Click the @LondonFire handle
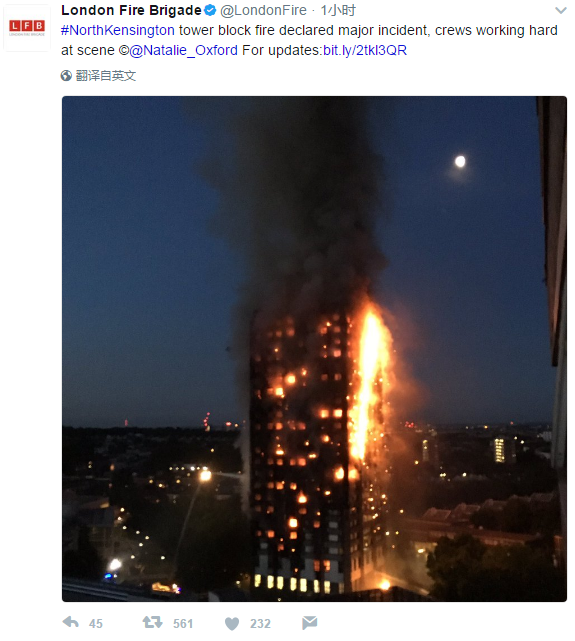575x641 pixels. coord(263,10)
